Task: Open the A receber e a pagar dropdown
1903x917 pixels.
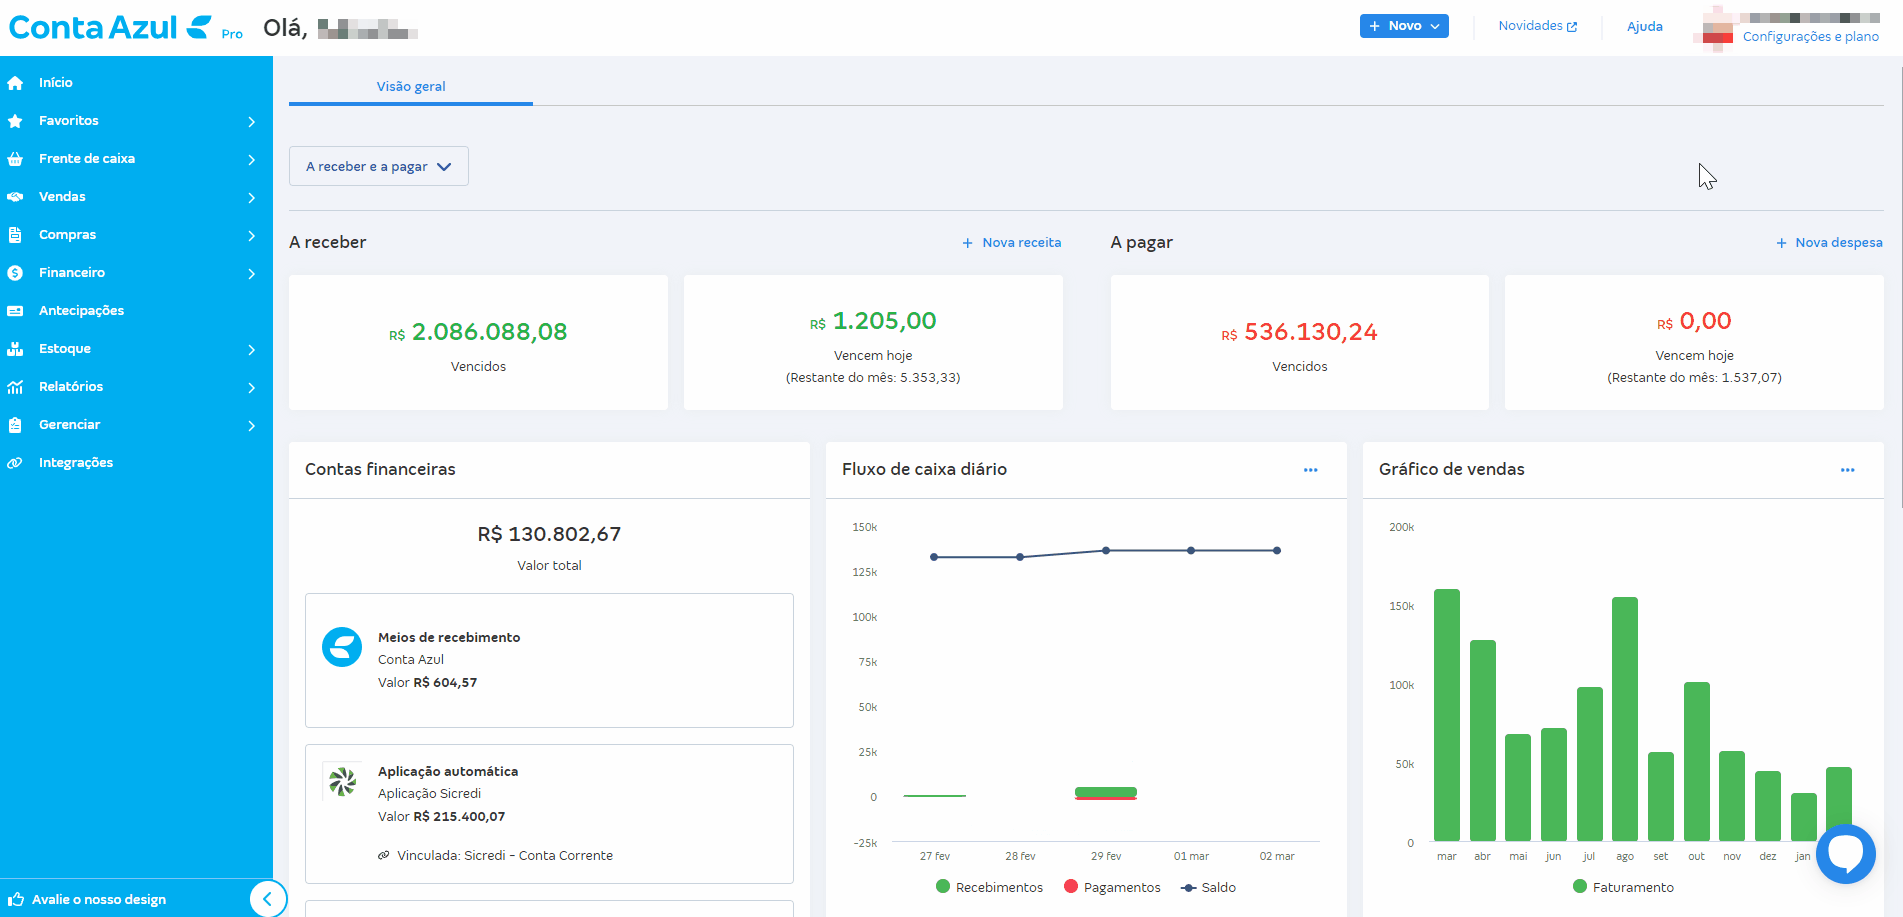Action: [378, 167]
